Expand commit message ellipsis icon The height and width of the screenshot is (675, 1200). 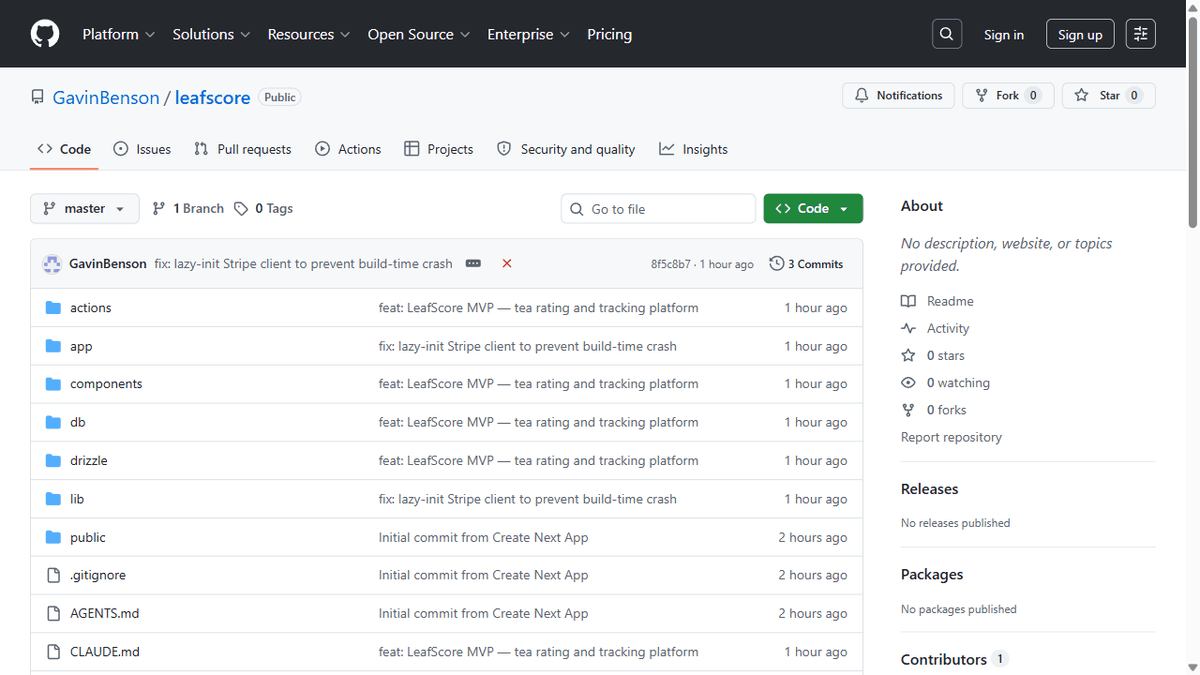pos(473,264)
